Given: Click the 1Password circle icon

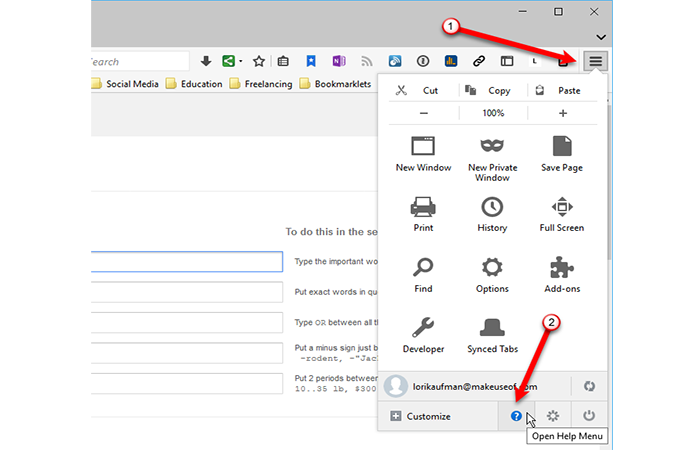Looking at the screenshot, I should tap(423, 61).
